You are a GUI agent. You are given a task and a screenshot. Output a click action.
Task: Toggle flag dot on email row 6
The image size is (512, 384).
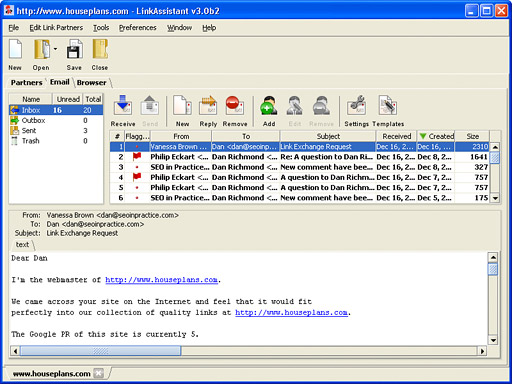[137, 198]
